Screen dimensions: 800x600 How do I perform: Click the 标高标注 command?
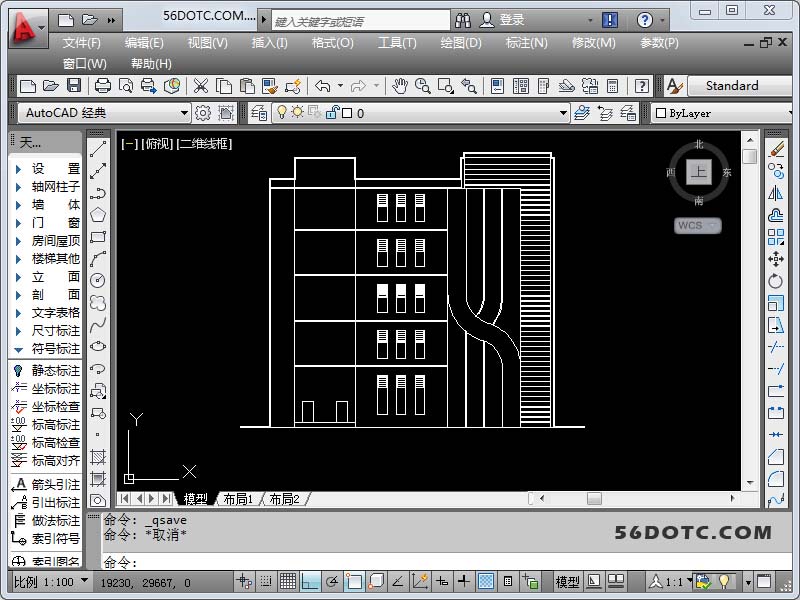tap(46, 425)
